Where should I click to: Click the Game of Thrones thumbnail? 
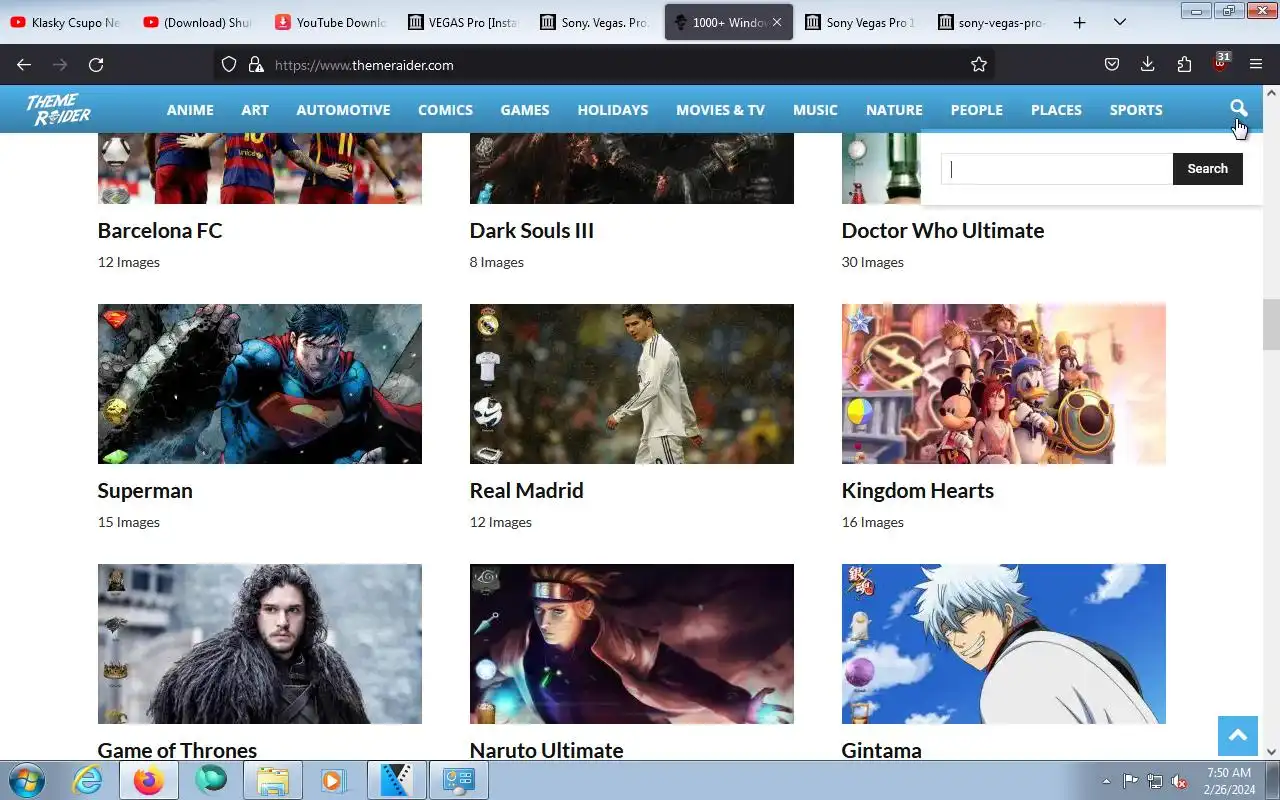pos(260,644)
